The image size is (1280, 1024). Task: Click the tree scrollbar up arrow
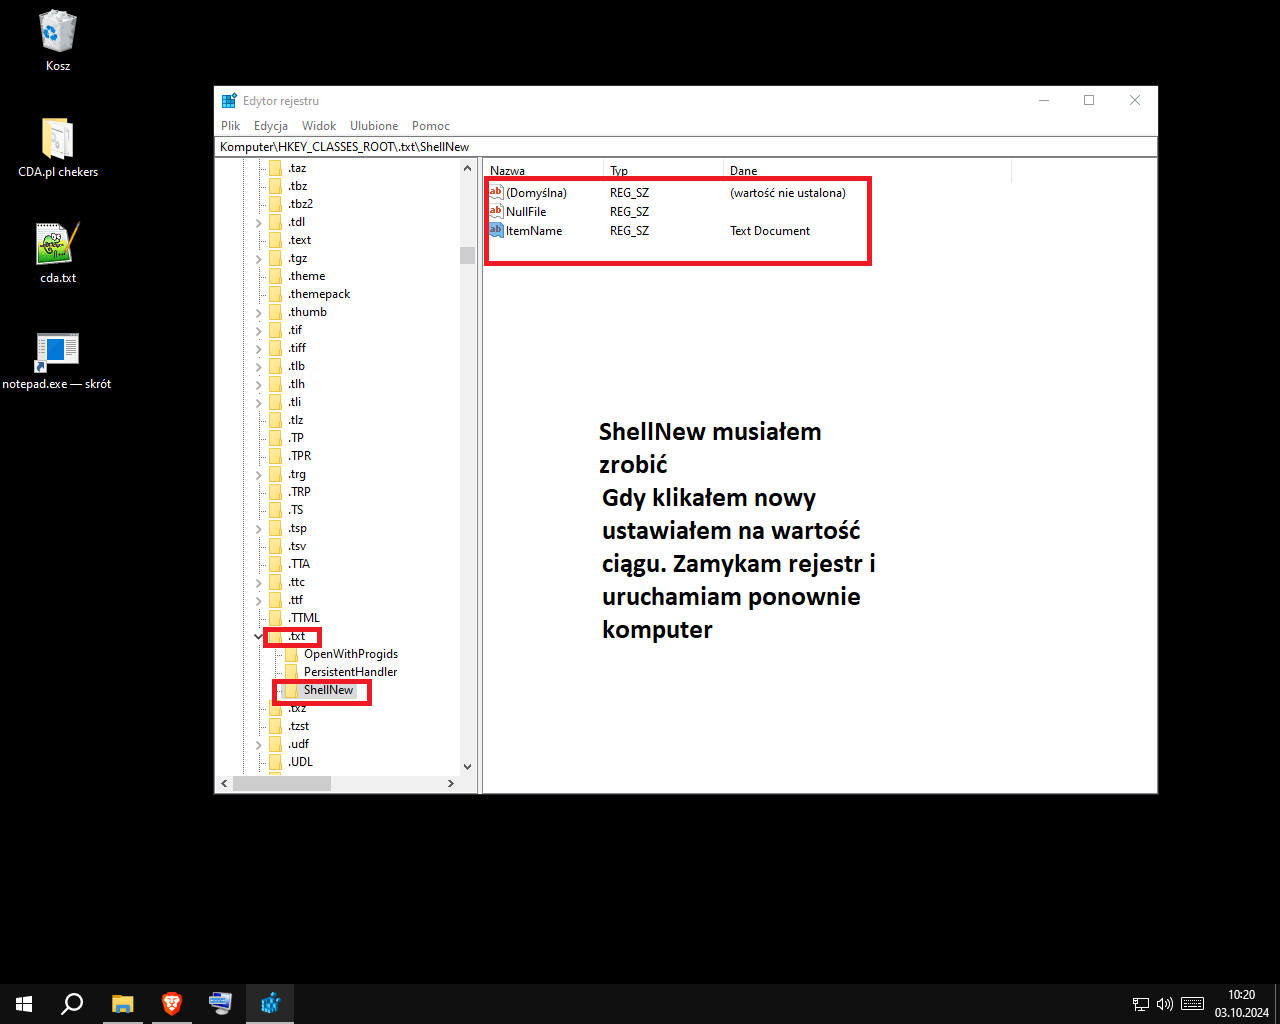click(467, 168)
